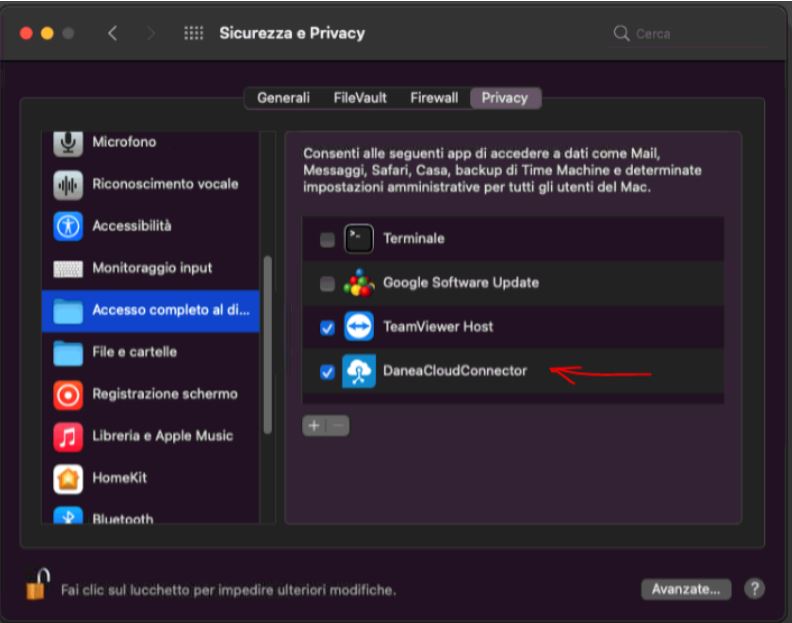Image resolution: width=792 pixels, height=623 pixels.
Task: Click the Avanzate... button
Action: click(x=686, y=589)
